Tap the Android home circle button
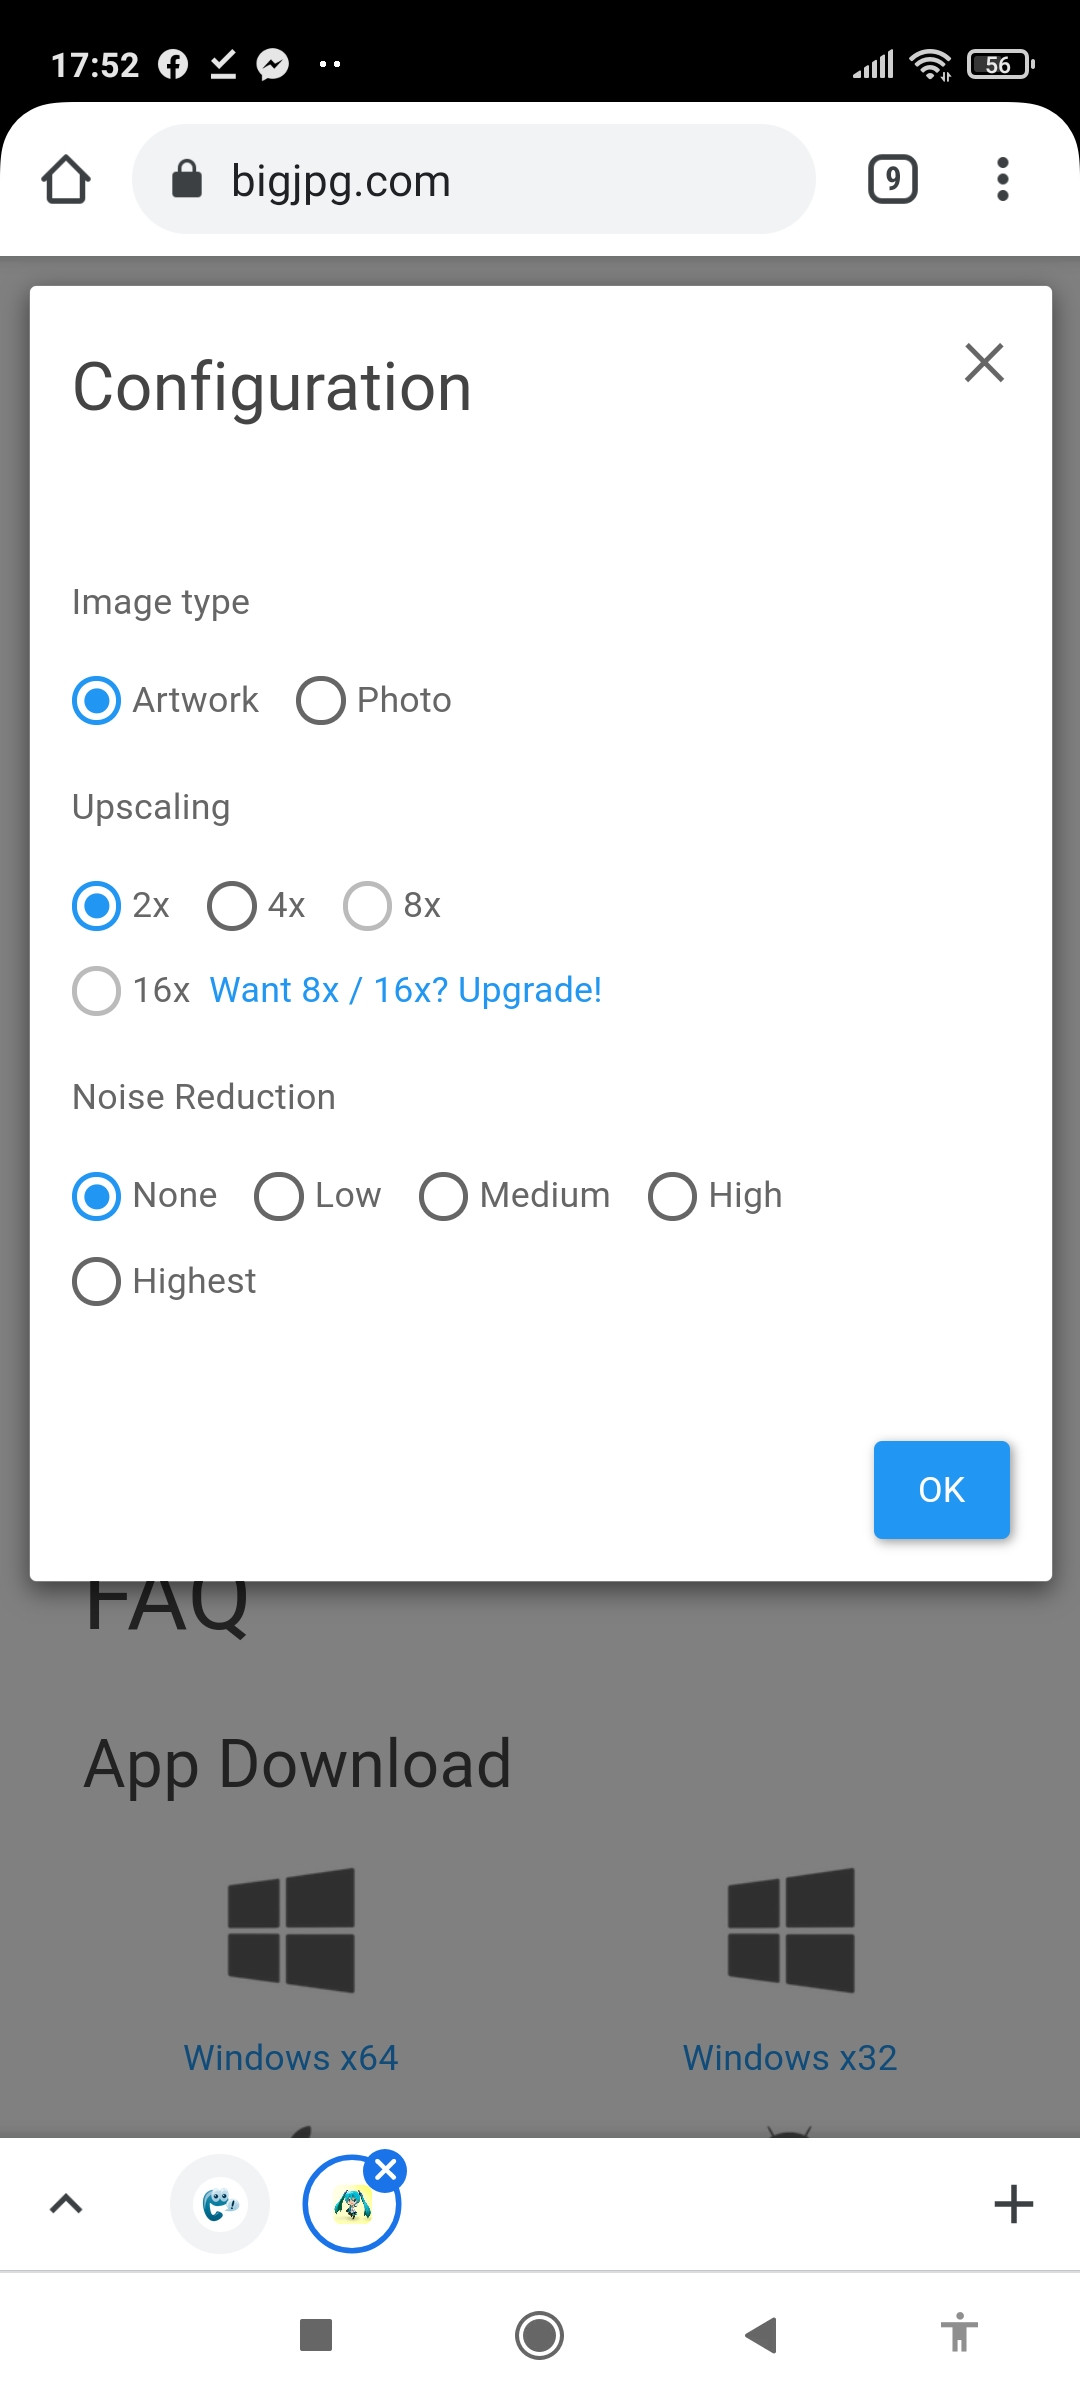The image size is (1080, 2400). 539,2336
